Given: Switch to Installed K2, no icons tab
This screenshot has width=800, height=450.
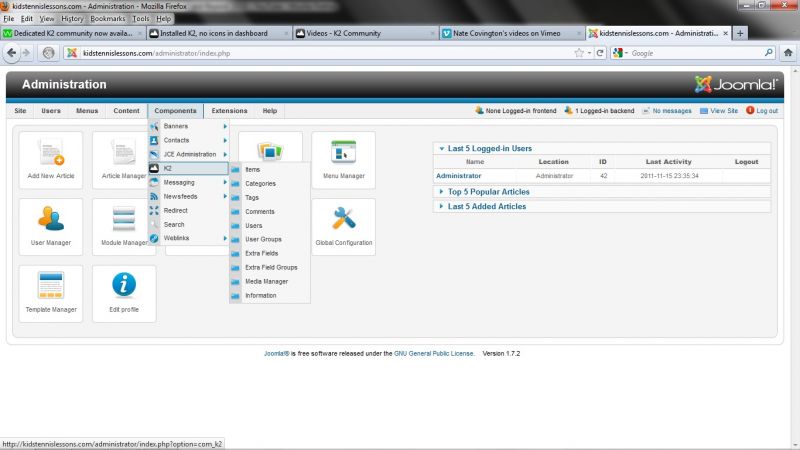Looking at the screenshot, I should click(219, 33).
